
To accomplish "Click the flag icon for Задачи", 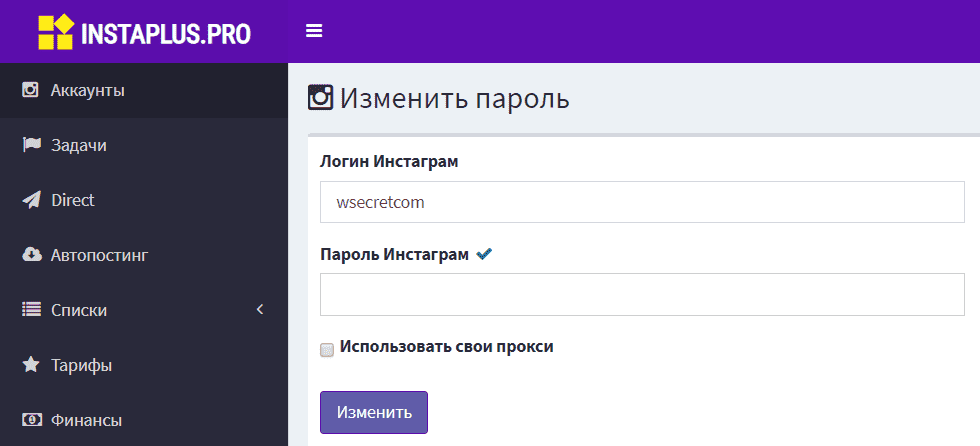I will 31,145.
